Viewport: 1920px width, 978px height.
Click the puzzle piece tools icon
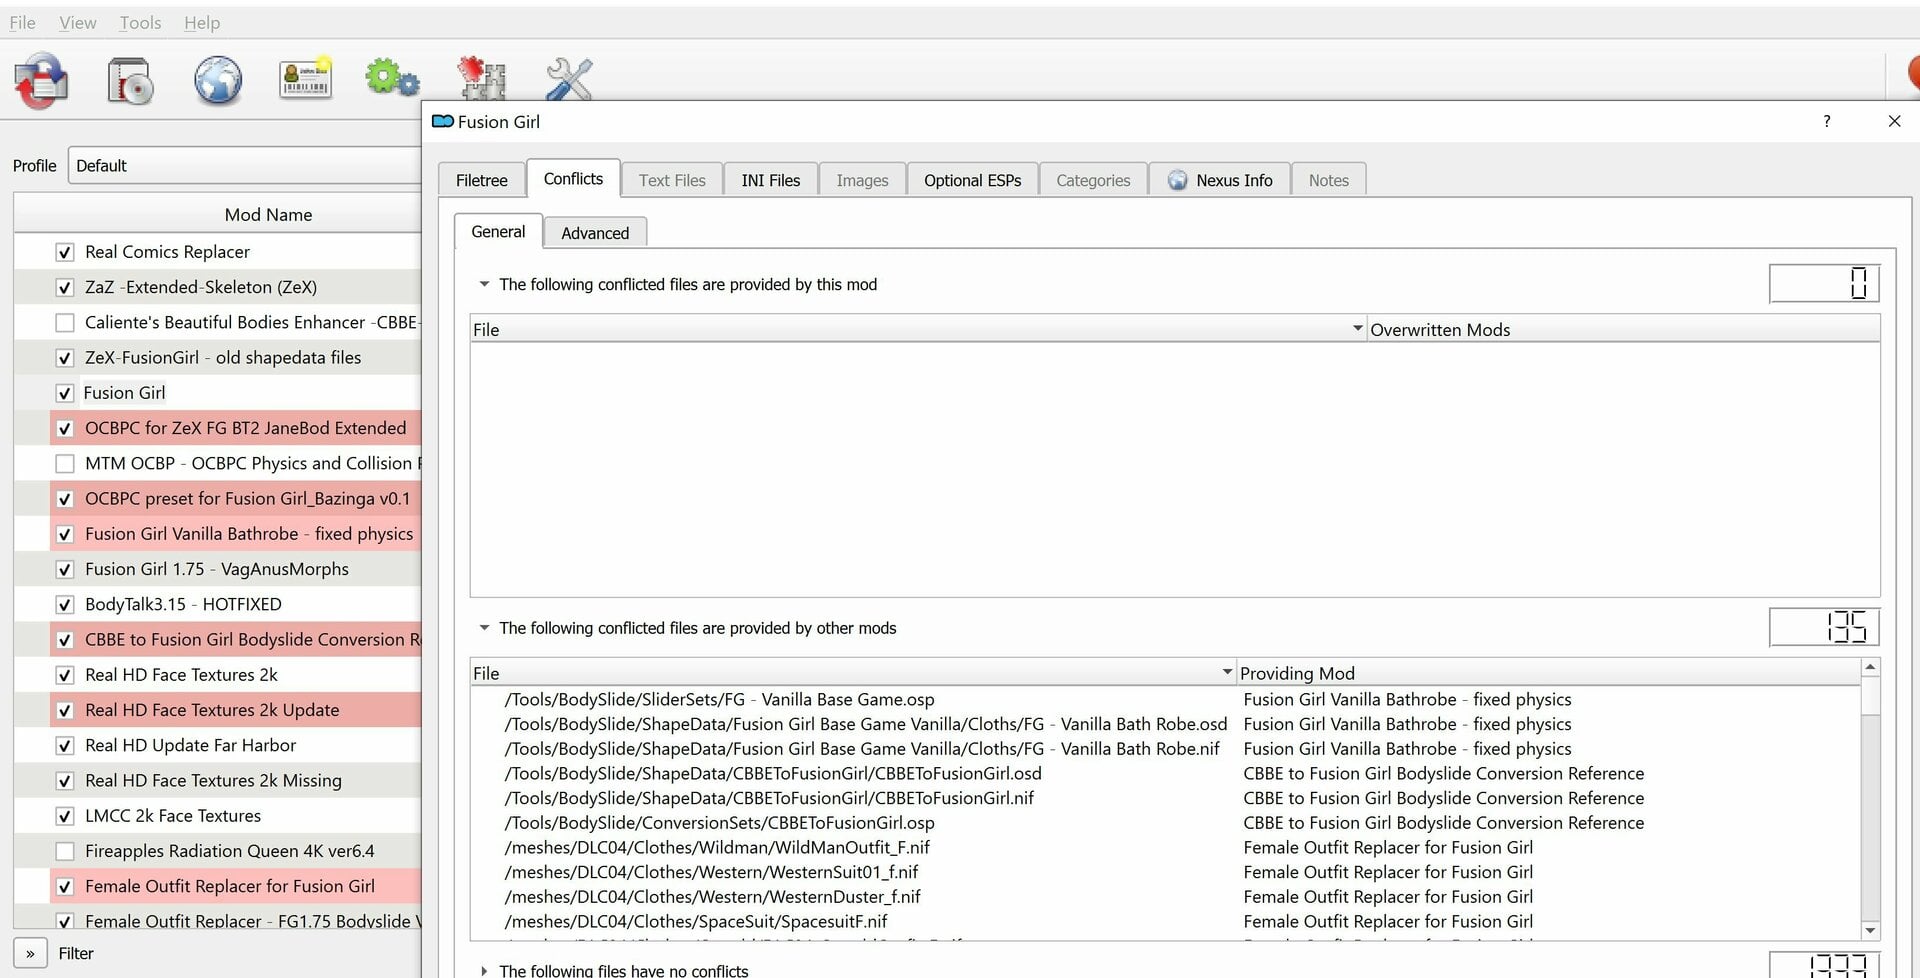click(x=480, y=78)
